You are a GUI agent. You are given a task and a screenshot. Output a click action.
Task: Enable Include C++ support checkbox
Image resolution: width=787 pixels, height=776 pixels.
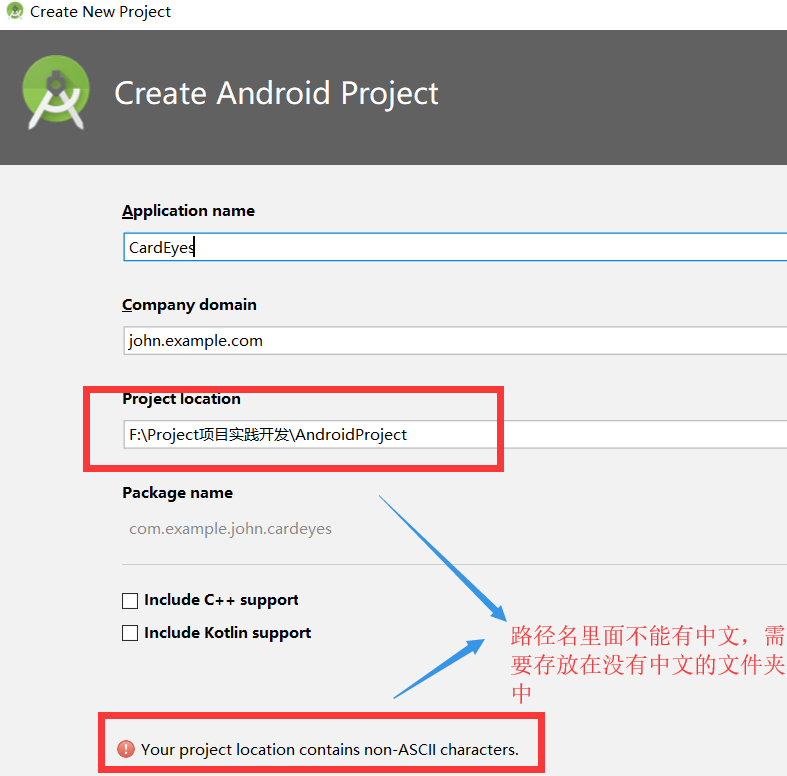(x=130, y=600)
